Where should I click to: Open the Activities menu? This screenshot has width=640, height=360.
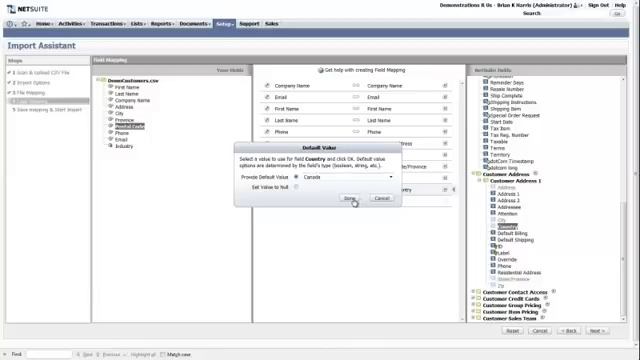click(71, 24)
